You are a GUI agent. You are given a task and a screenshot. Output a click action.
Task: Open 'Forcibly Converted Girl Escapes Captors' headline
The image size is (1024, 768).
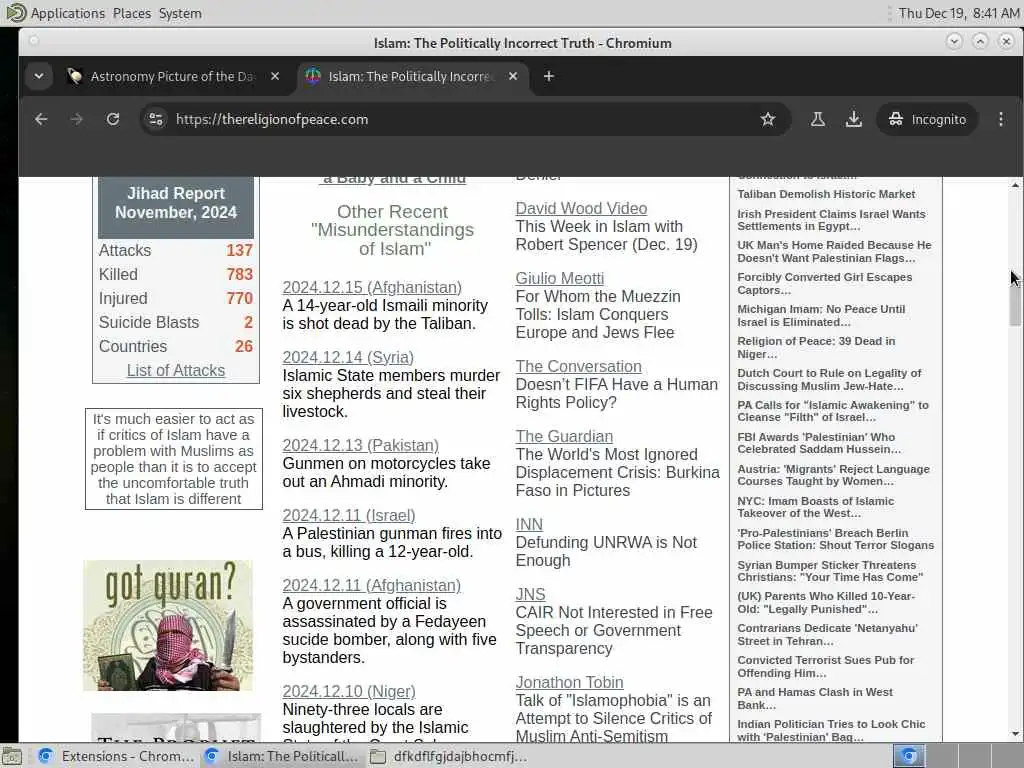(825, 283)
